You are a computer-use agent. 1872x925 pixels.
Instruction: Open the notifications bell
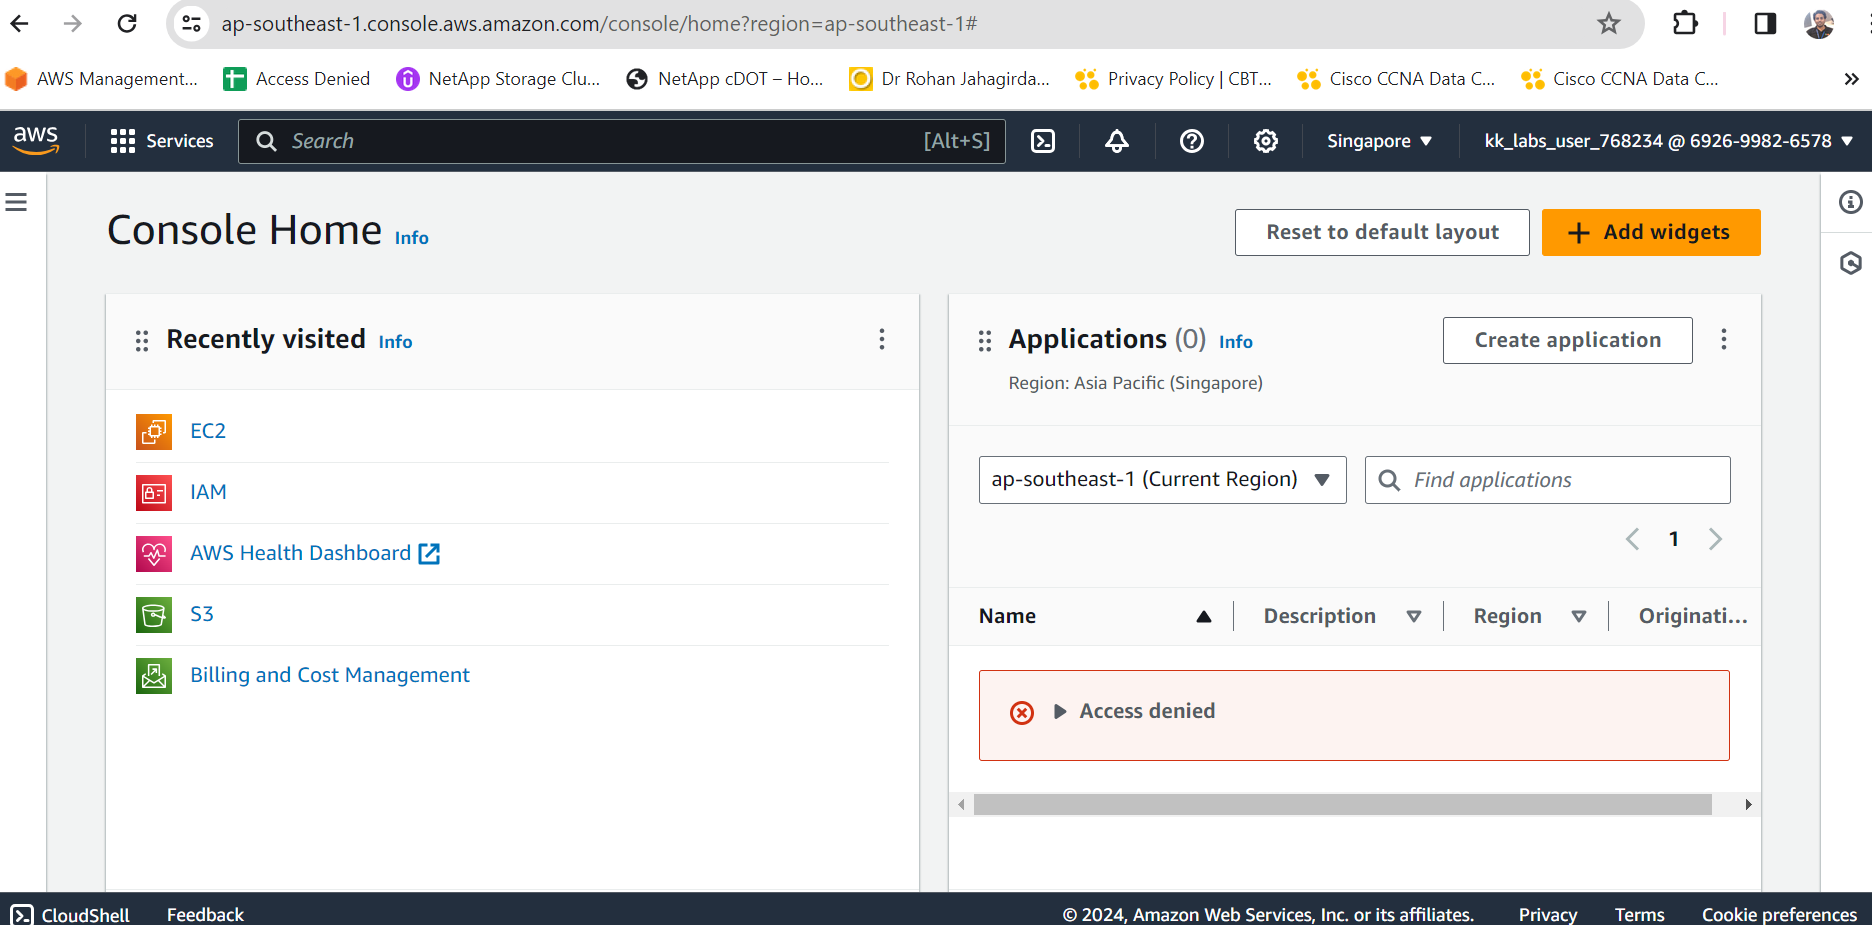point(1117,141)
